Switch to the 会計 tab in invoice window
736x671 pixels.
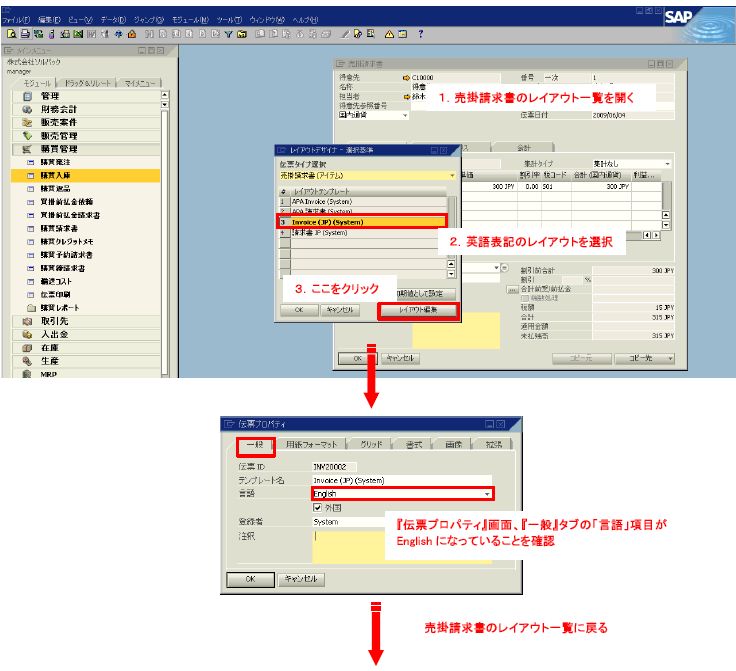(x=524, y=147)
